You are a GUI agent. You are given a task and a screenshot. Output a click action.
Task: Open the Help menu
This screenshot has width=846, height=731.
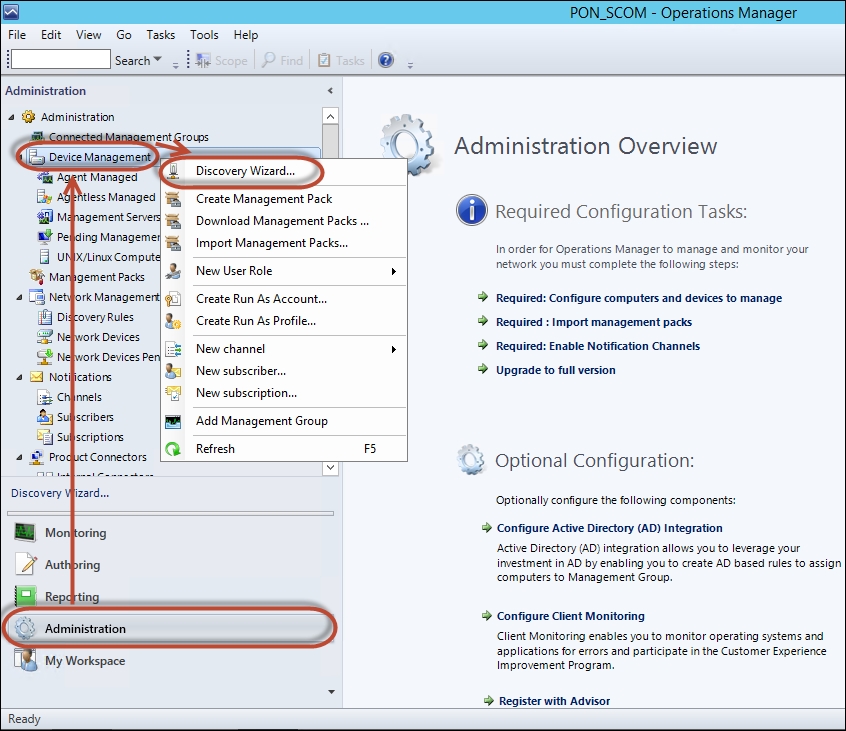(245, 35)
